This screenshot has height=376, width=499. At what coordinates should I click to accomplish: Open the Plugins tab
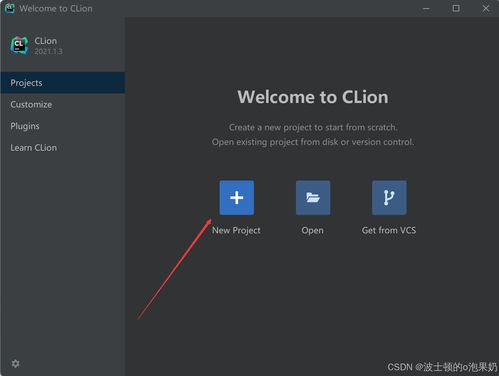coord(63,126)
